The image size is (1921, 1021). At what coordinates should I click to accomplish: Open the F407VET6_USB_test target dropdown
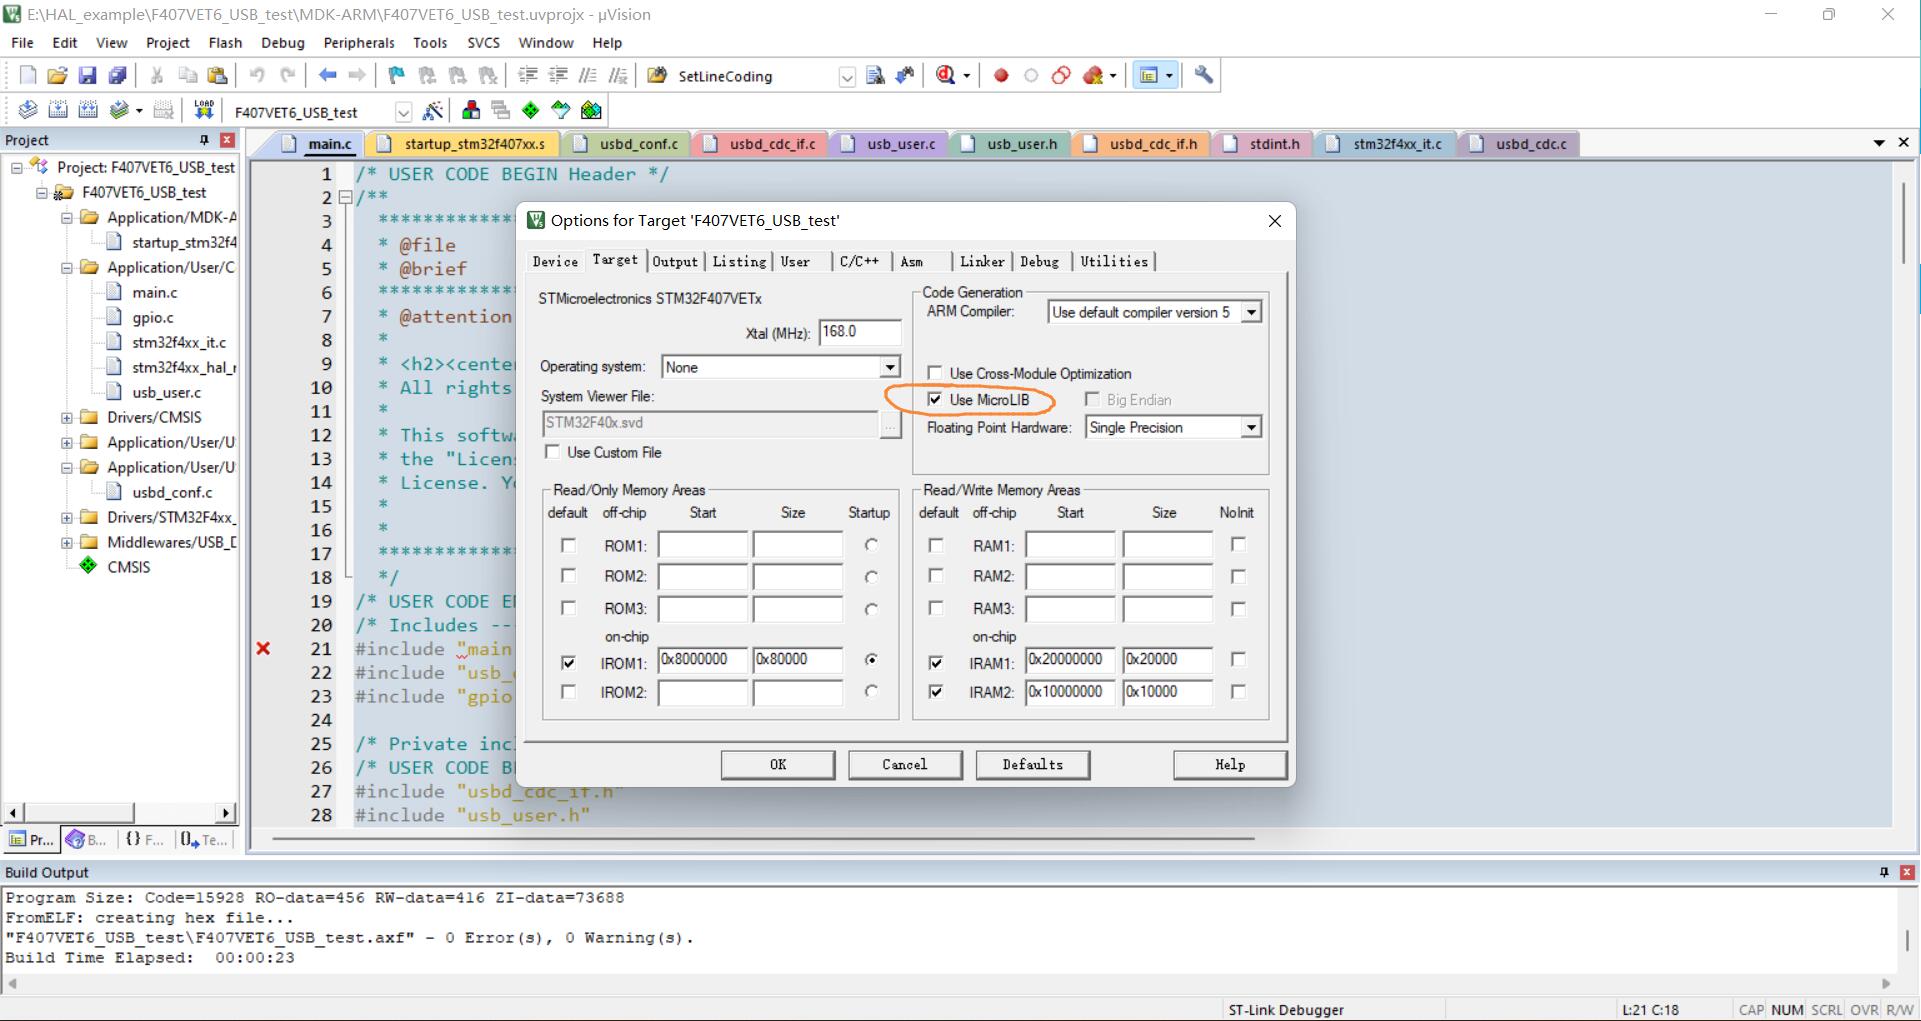(403, 111)
